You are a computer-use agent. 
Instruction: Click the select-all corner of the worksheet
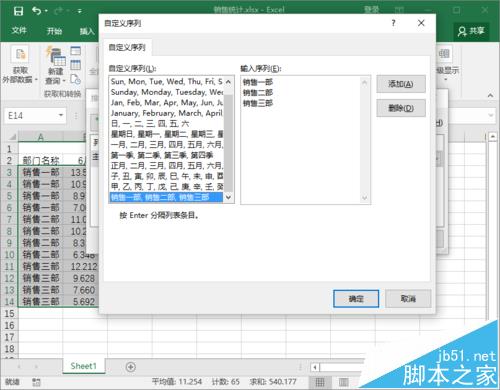coord(12,137)
